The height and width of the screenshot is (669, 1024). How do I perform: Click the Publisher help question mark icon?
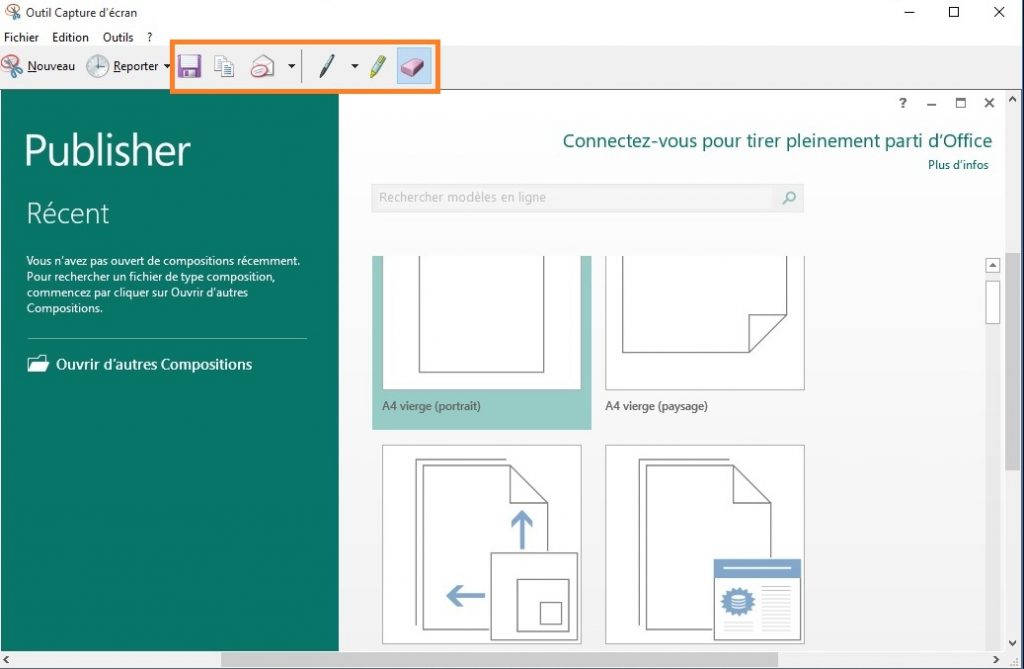[x=903, y=103]
